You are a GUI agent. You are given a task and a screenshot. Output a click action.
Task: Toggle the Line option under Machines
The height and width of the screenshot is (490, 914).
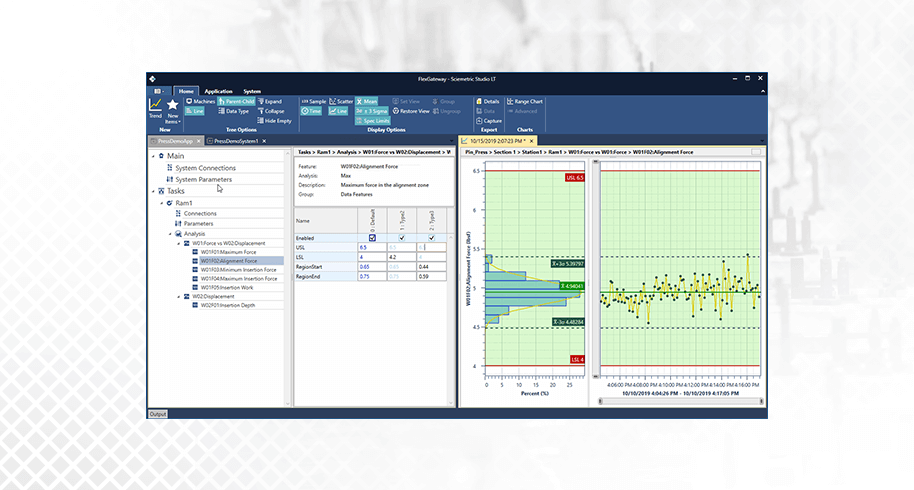pos(195,111)
